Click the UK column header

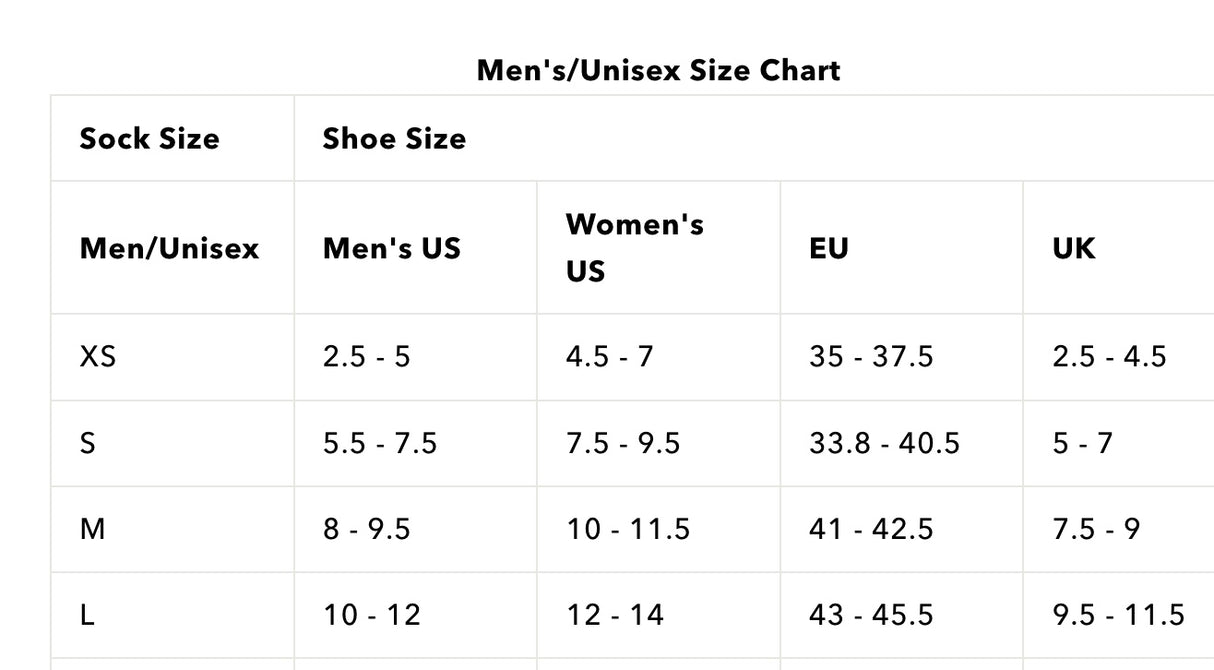point(1073,248)
